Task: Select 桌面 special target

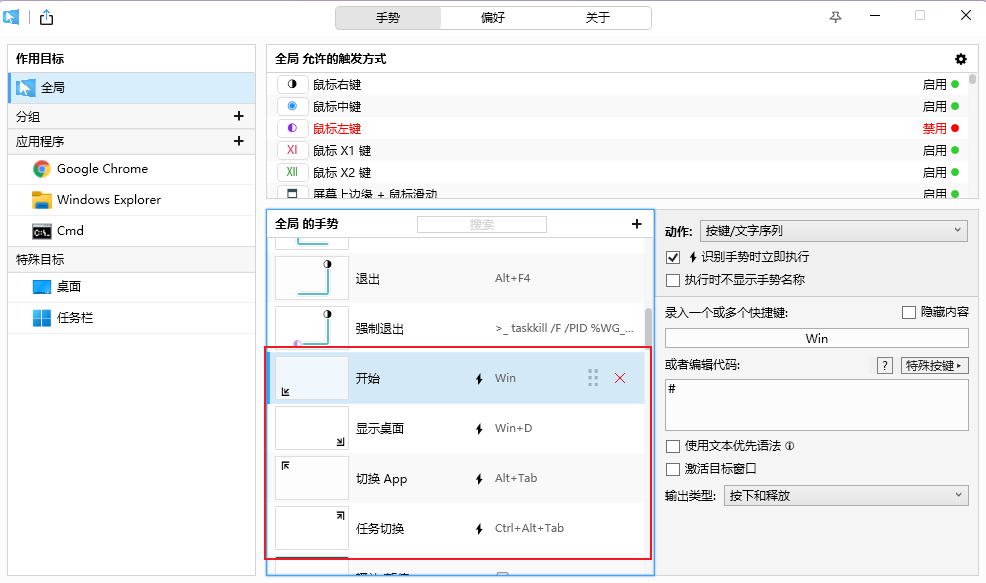Action: [x=131, y=287]
